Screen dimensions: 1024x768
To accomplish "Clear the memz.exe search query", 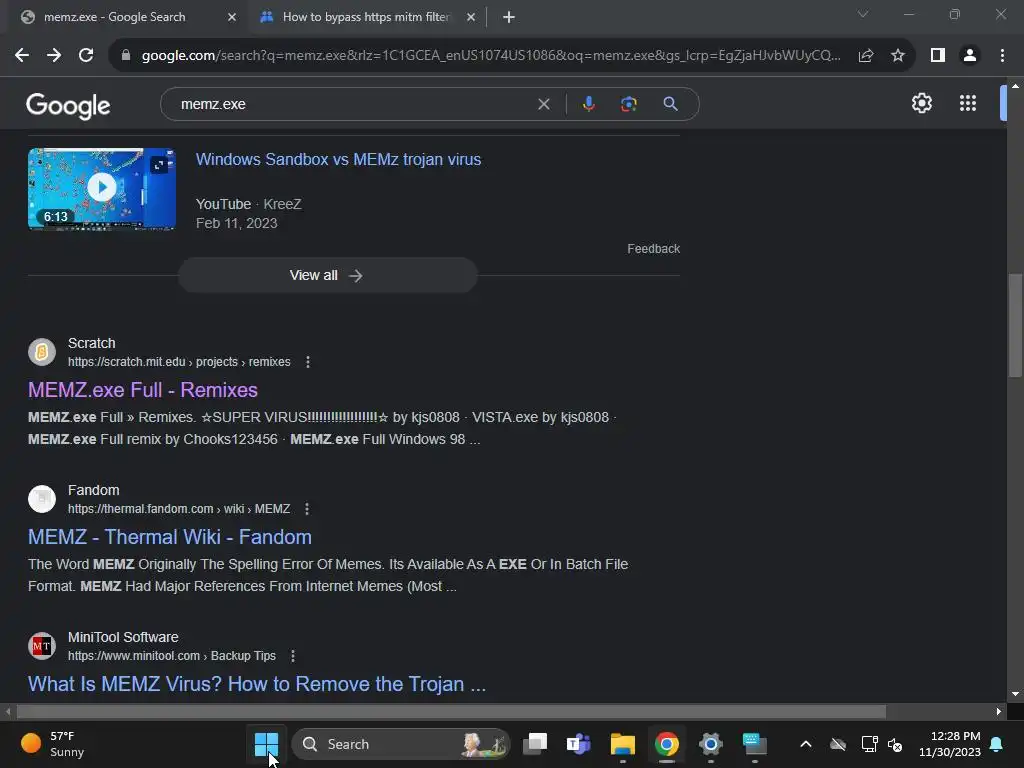I will pyautogui.click(x=543, y=104).
